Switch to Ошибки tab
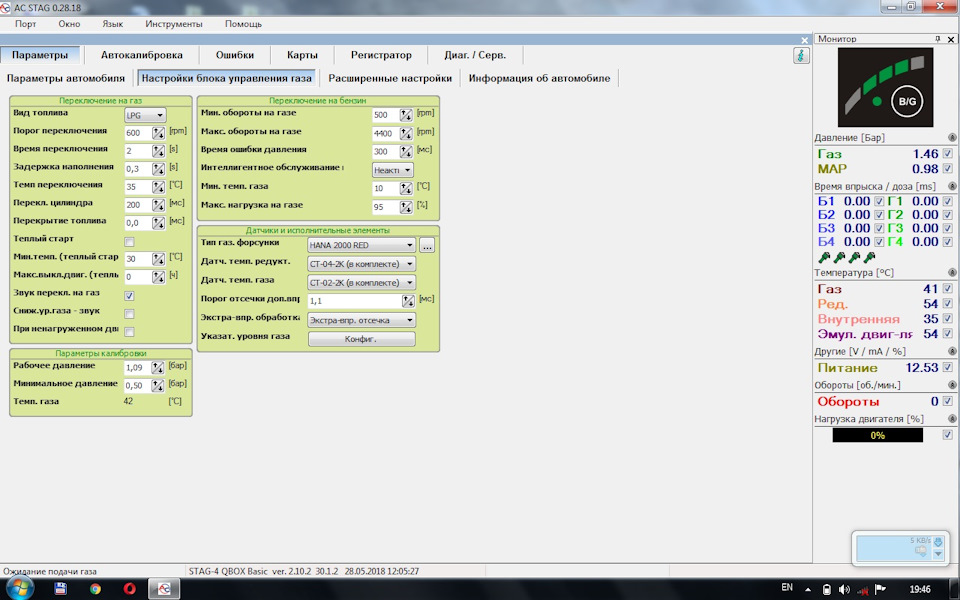Viewport: 960px width, 600px height. tap(234, 55)
